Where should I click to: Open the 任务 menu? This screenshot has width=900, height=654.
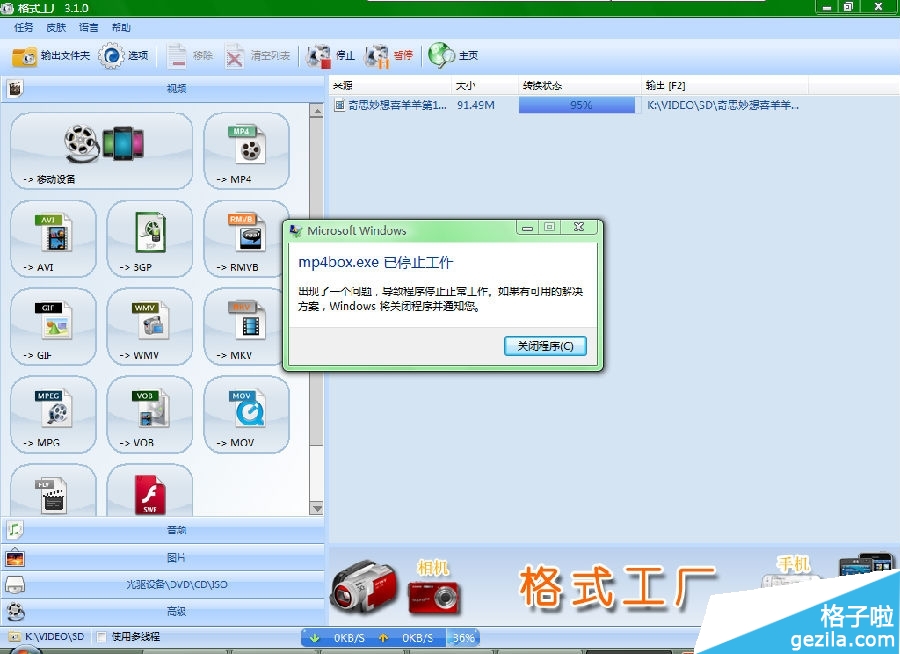point(24,27)
